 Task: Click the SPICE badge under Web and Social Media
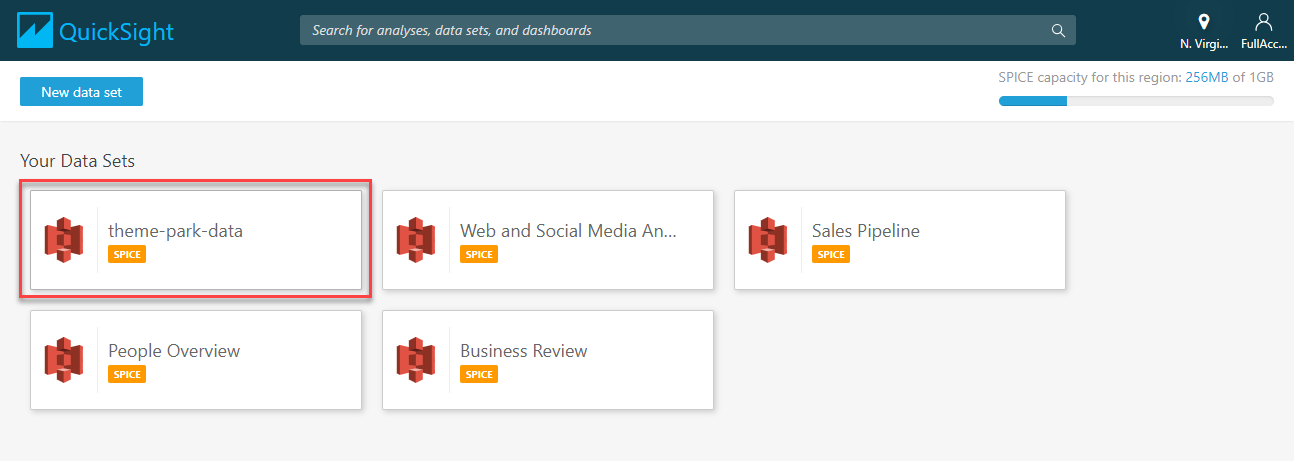(x=479, y=254)
